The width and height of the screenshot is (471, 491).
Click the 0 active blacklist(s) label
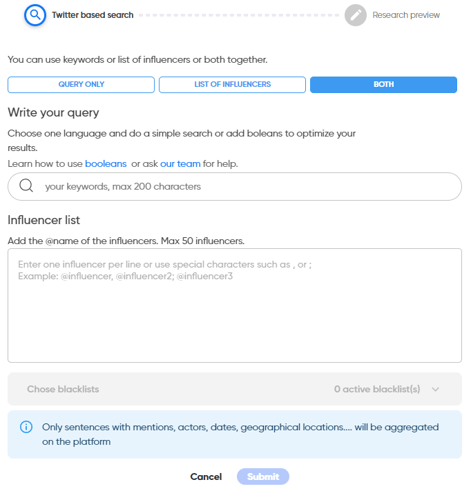[377, 389]
